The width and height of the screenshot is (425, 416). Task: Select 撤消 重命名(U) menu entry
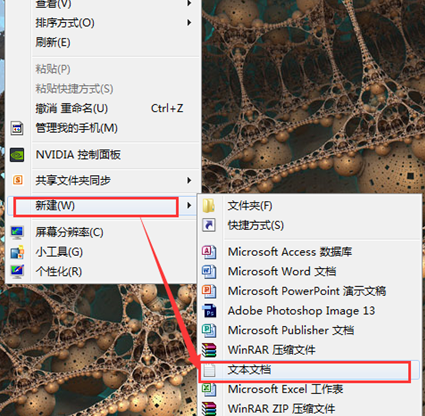click(72, 108)
